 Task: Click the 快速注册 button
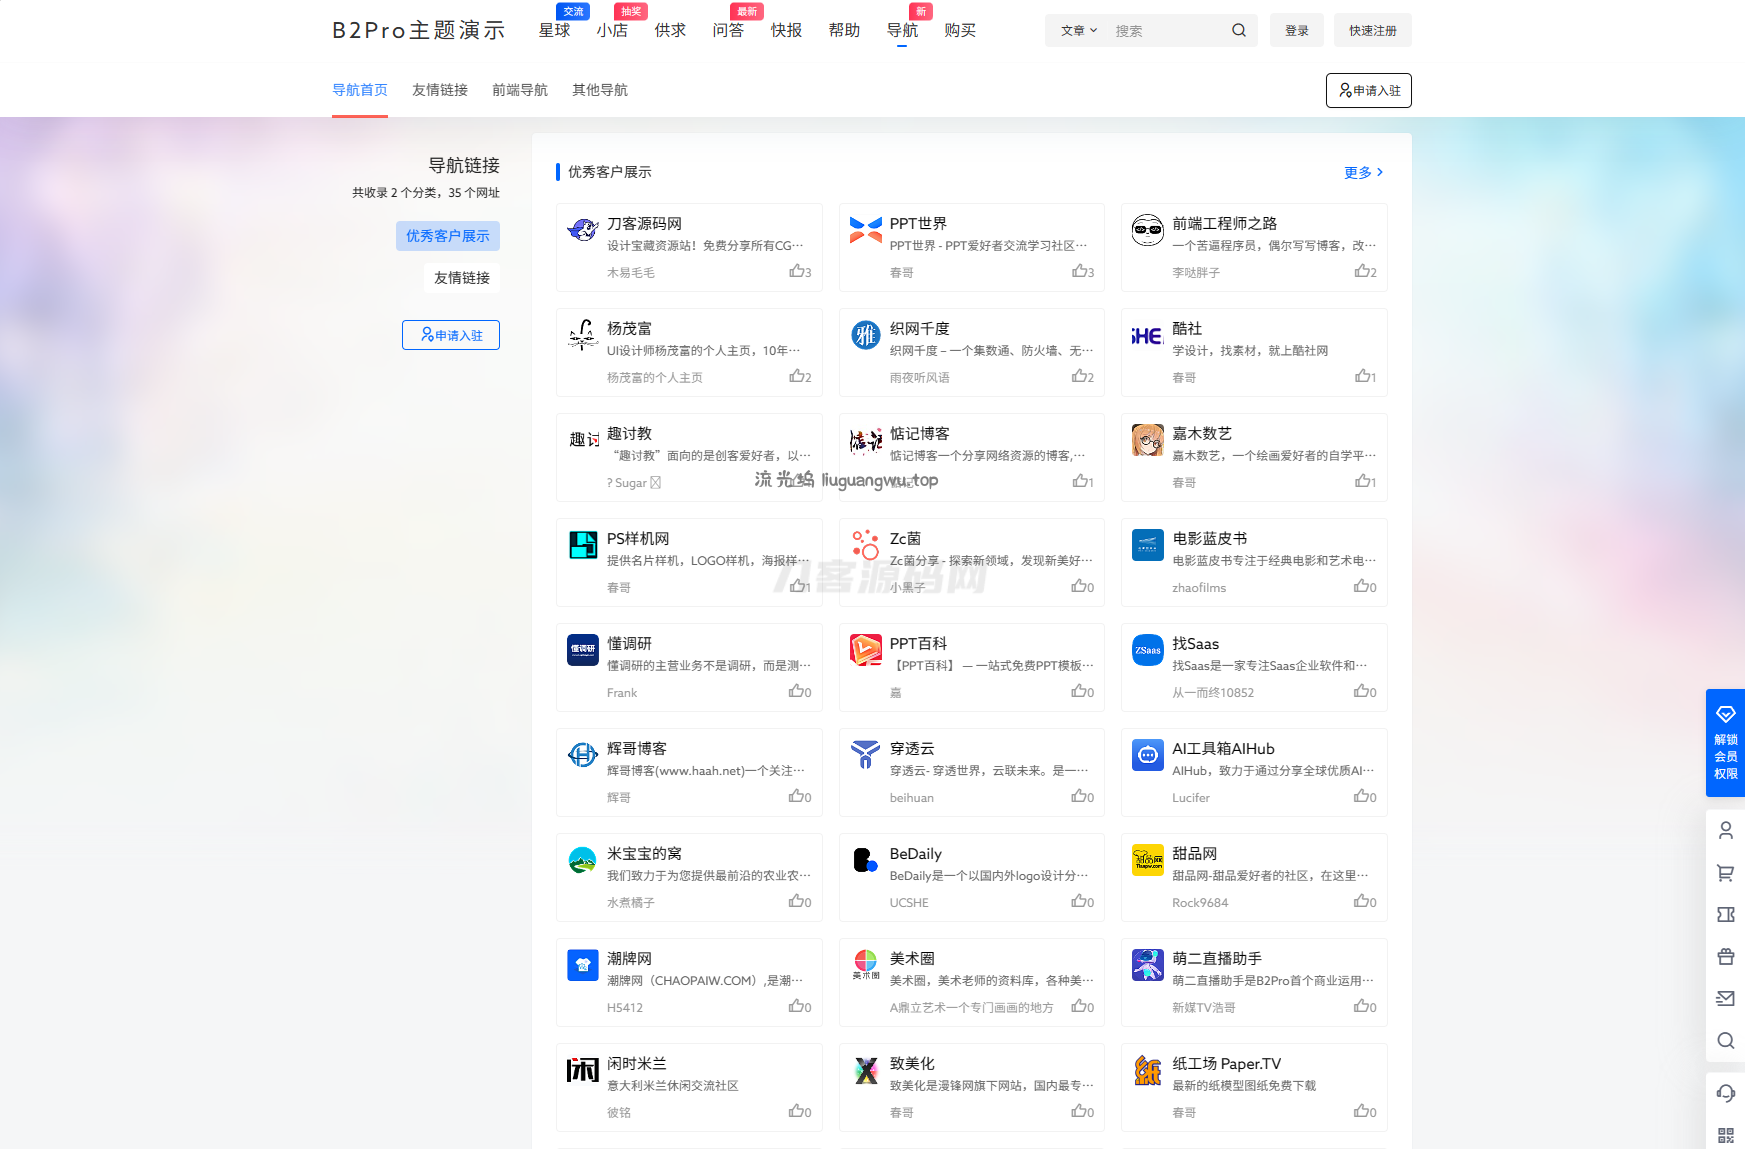point(1372,31)
